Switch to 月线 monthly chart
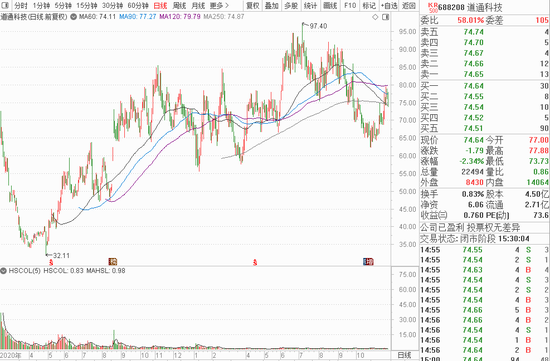This screenshot has height=361, width=550. (x=198, y=6)
